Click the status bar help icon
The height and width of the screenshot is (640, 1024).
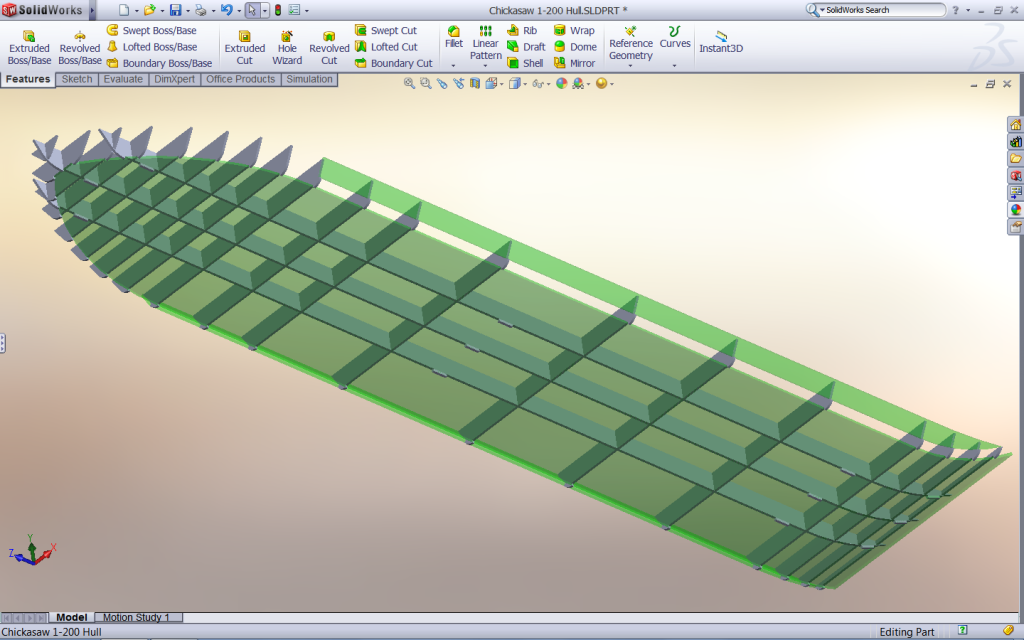tap(963, 630)
